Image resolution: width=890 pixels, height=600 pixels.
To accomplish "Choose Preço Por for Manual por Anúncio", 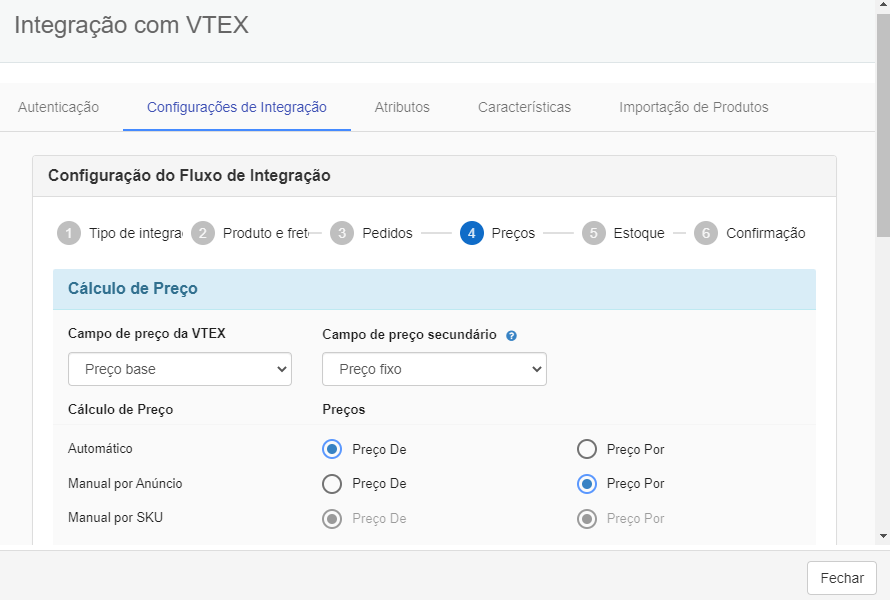I will point(587,484).
